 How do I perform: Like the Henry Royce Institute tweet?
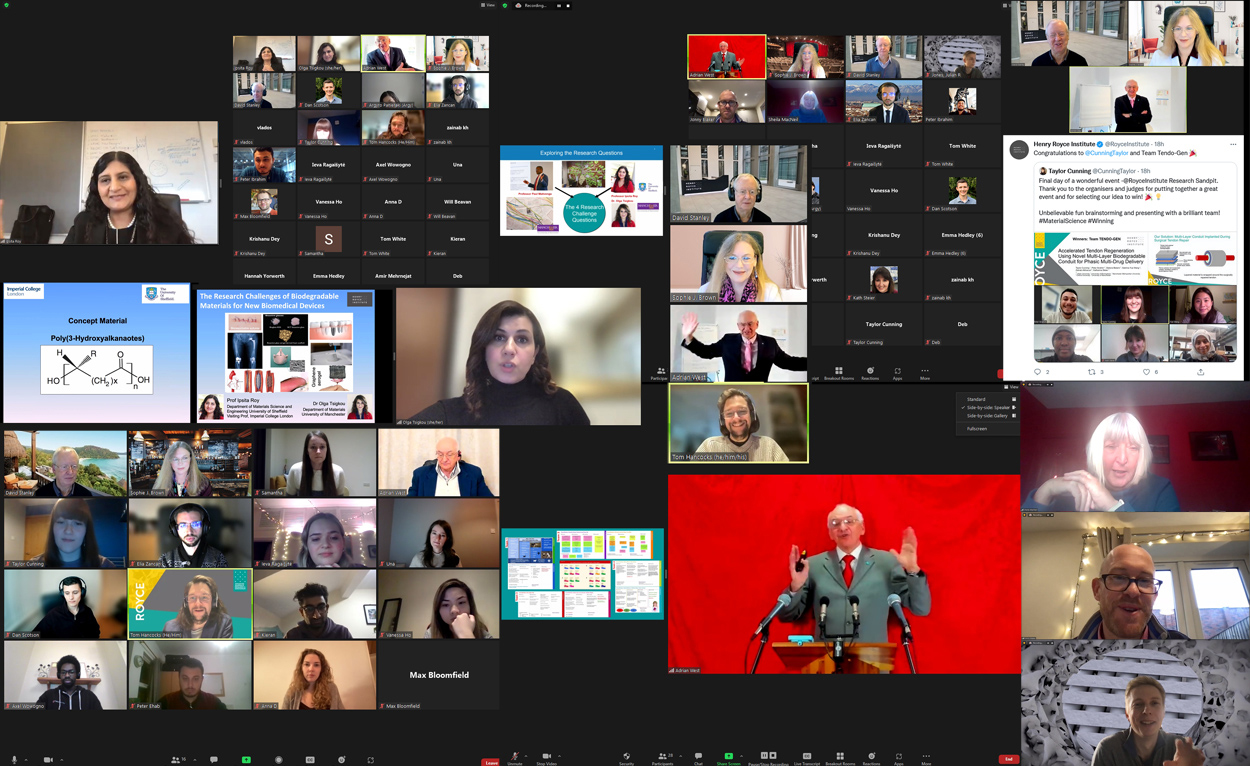click(x=1147, y=372)
